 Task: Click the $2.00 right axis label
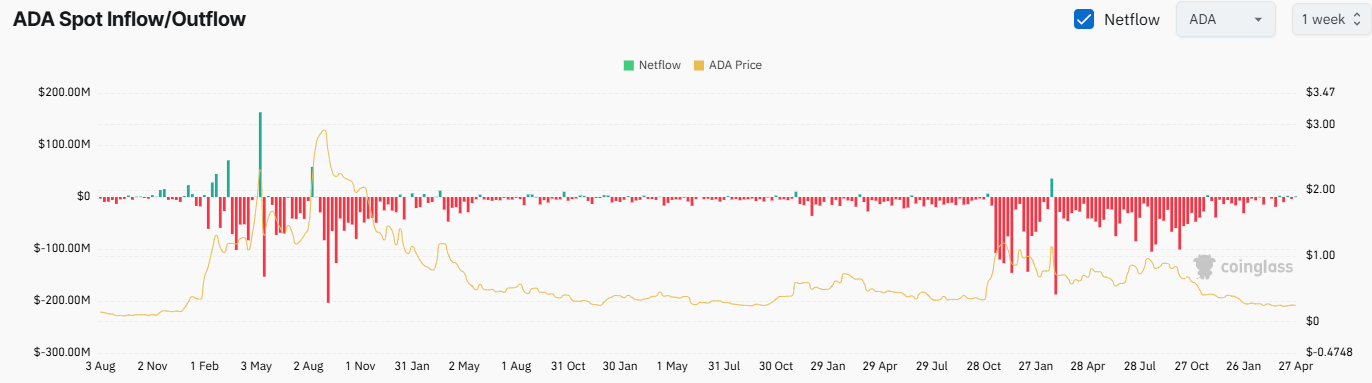[x=1321, y=190]
